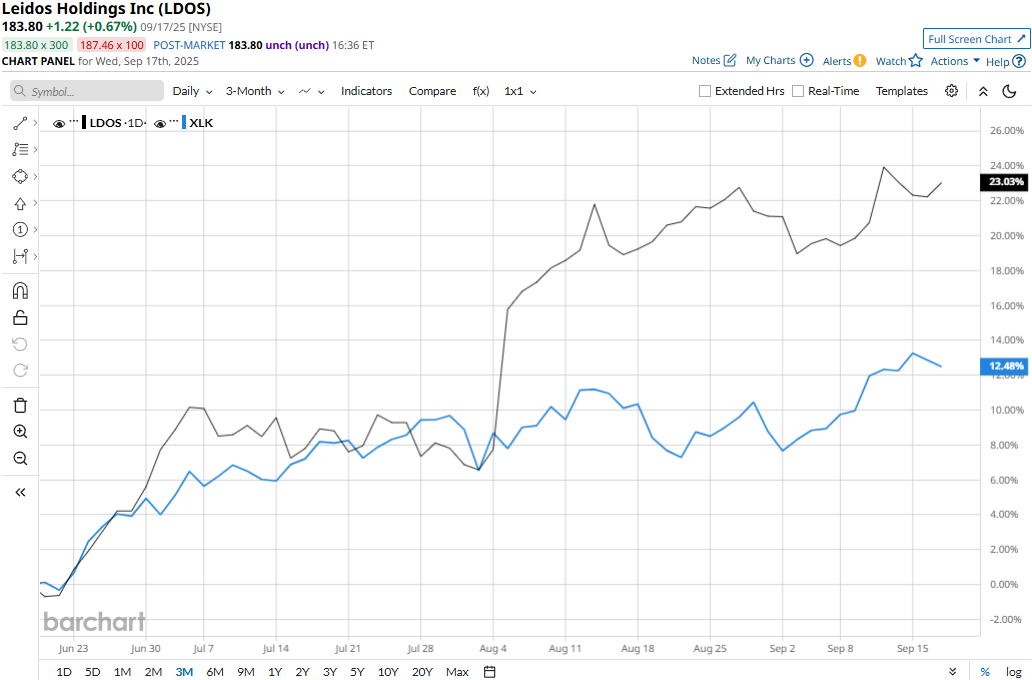Switch to the 1M time range

[x=122, y=671]
